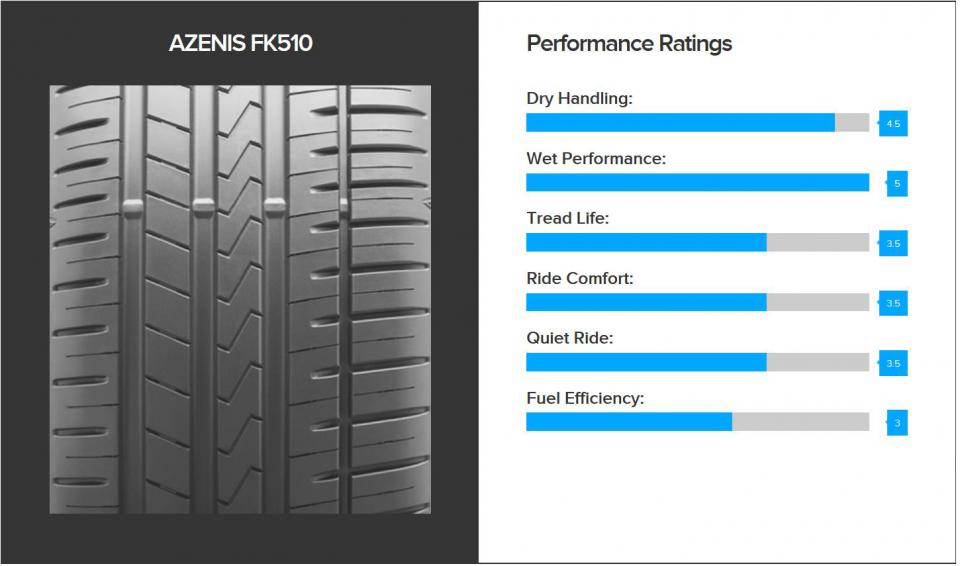This screenshot has width=960, height=566.
Task: Click the Performance Ratings heading
Action: [629, 43]
